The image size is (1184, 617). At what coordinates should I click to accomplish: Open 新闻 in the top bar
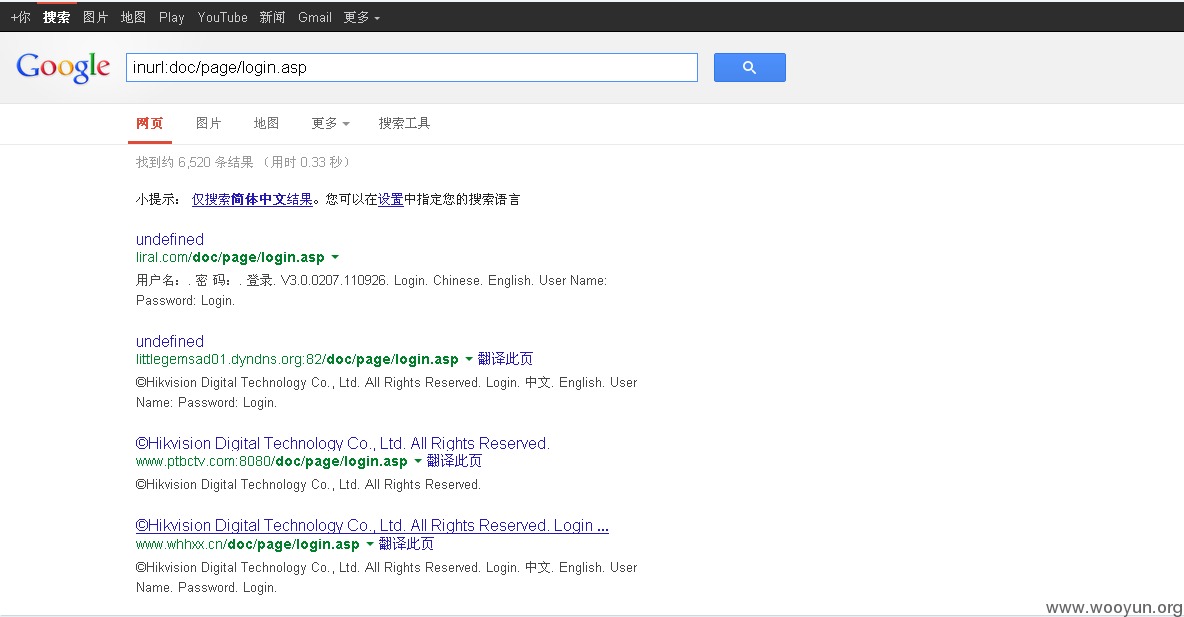click(x=272, y=17)
